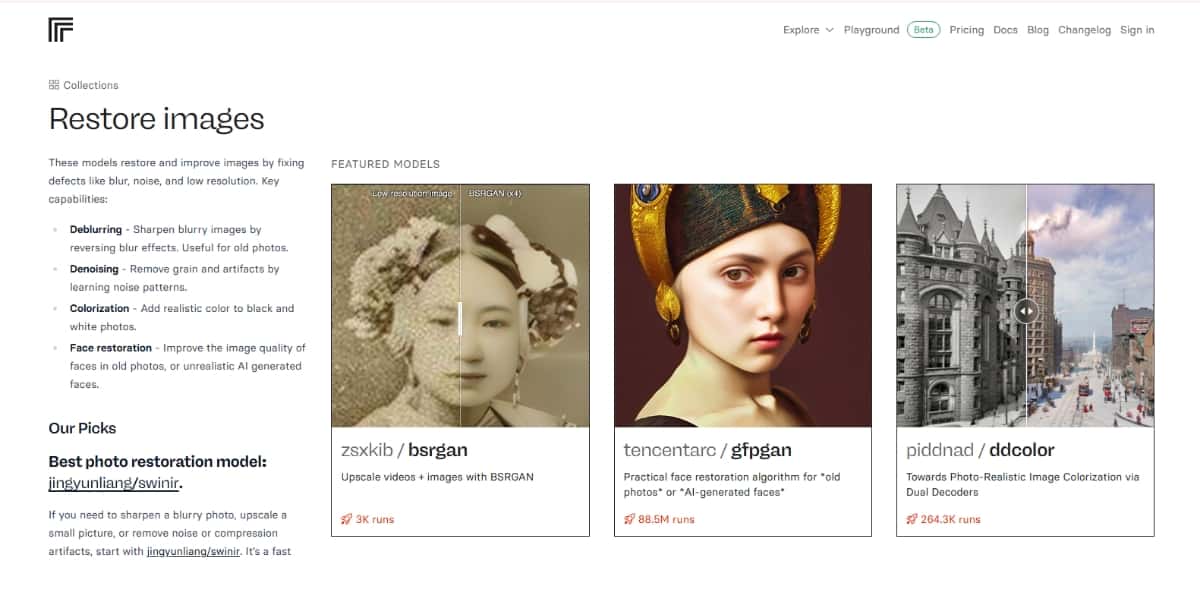This screenshot has width=1200, height=610.
Task: Go to the Pricing page
Action: 967,30
